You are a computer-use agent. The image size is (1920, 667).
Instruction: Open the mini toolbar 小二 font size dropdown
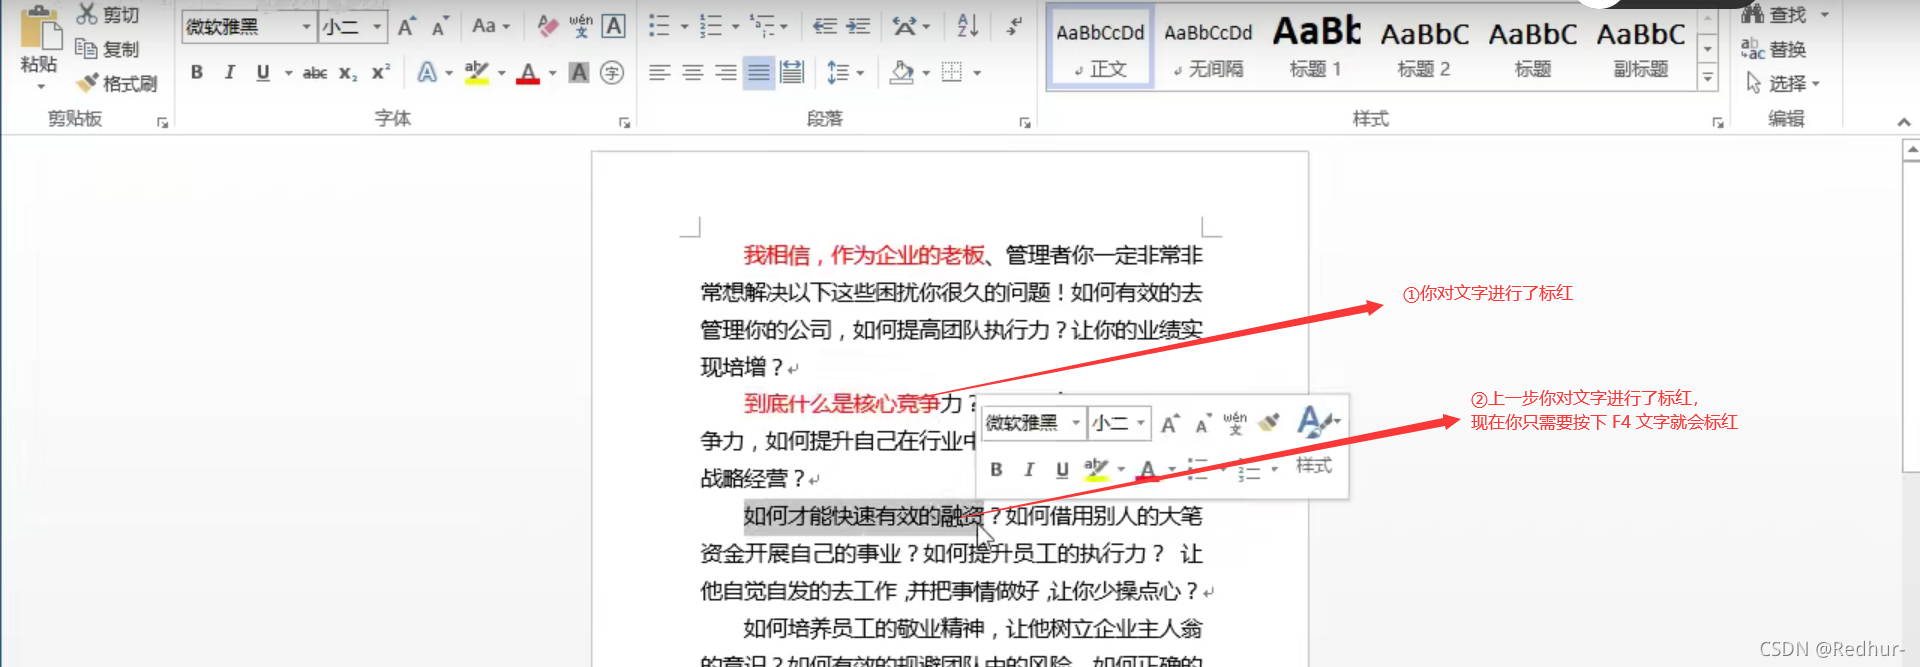[x=1140, y=423]
